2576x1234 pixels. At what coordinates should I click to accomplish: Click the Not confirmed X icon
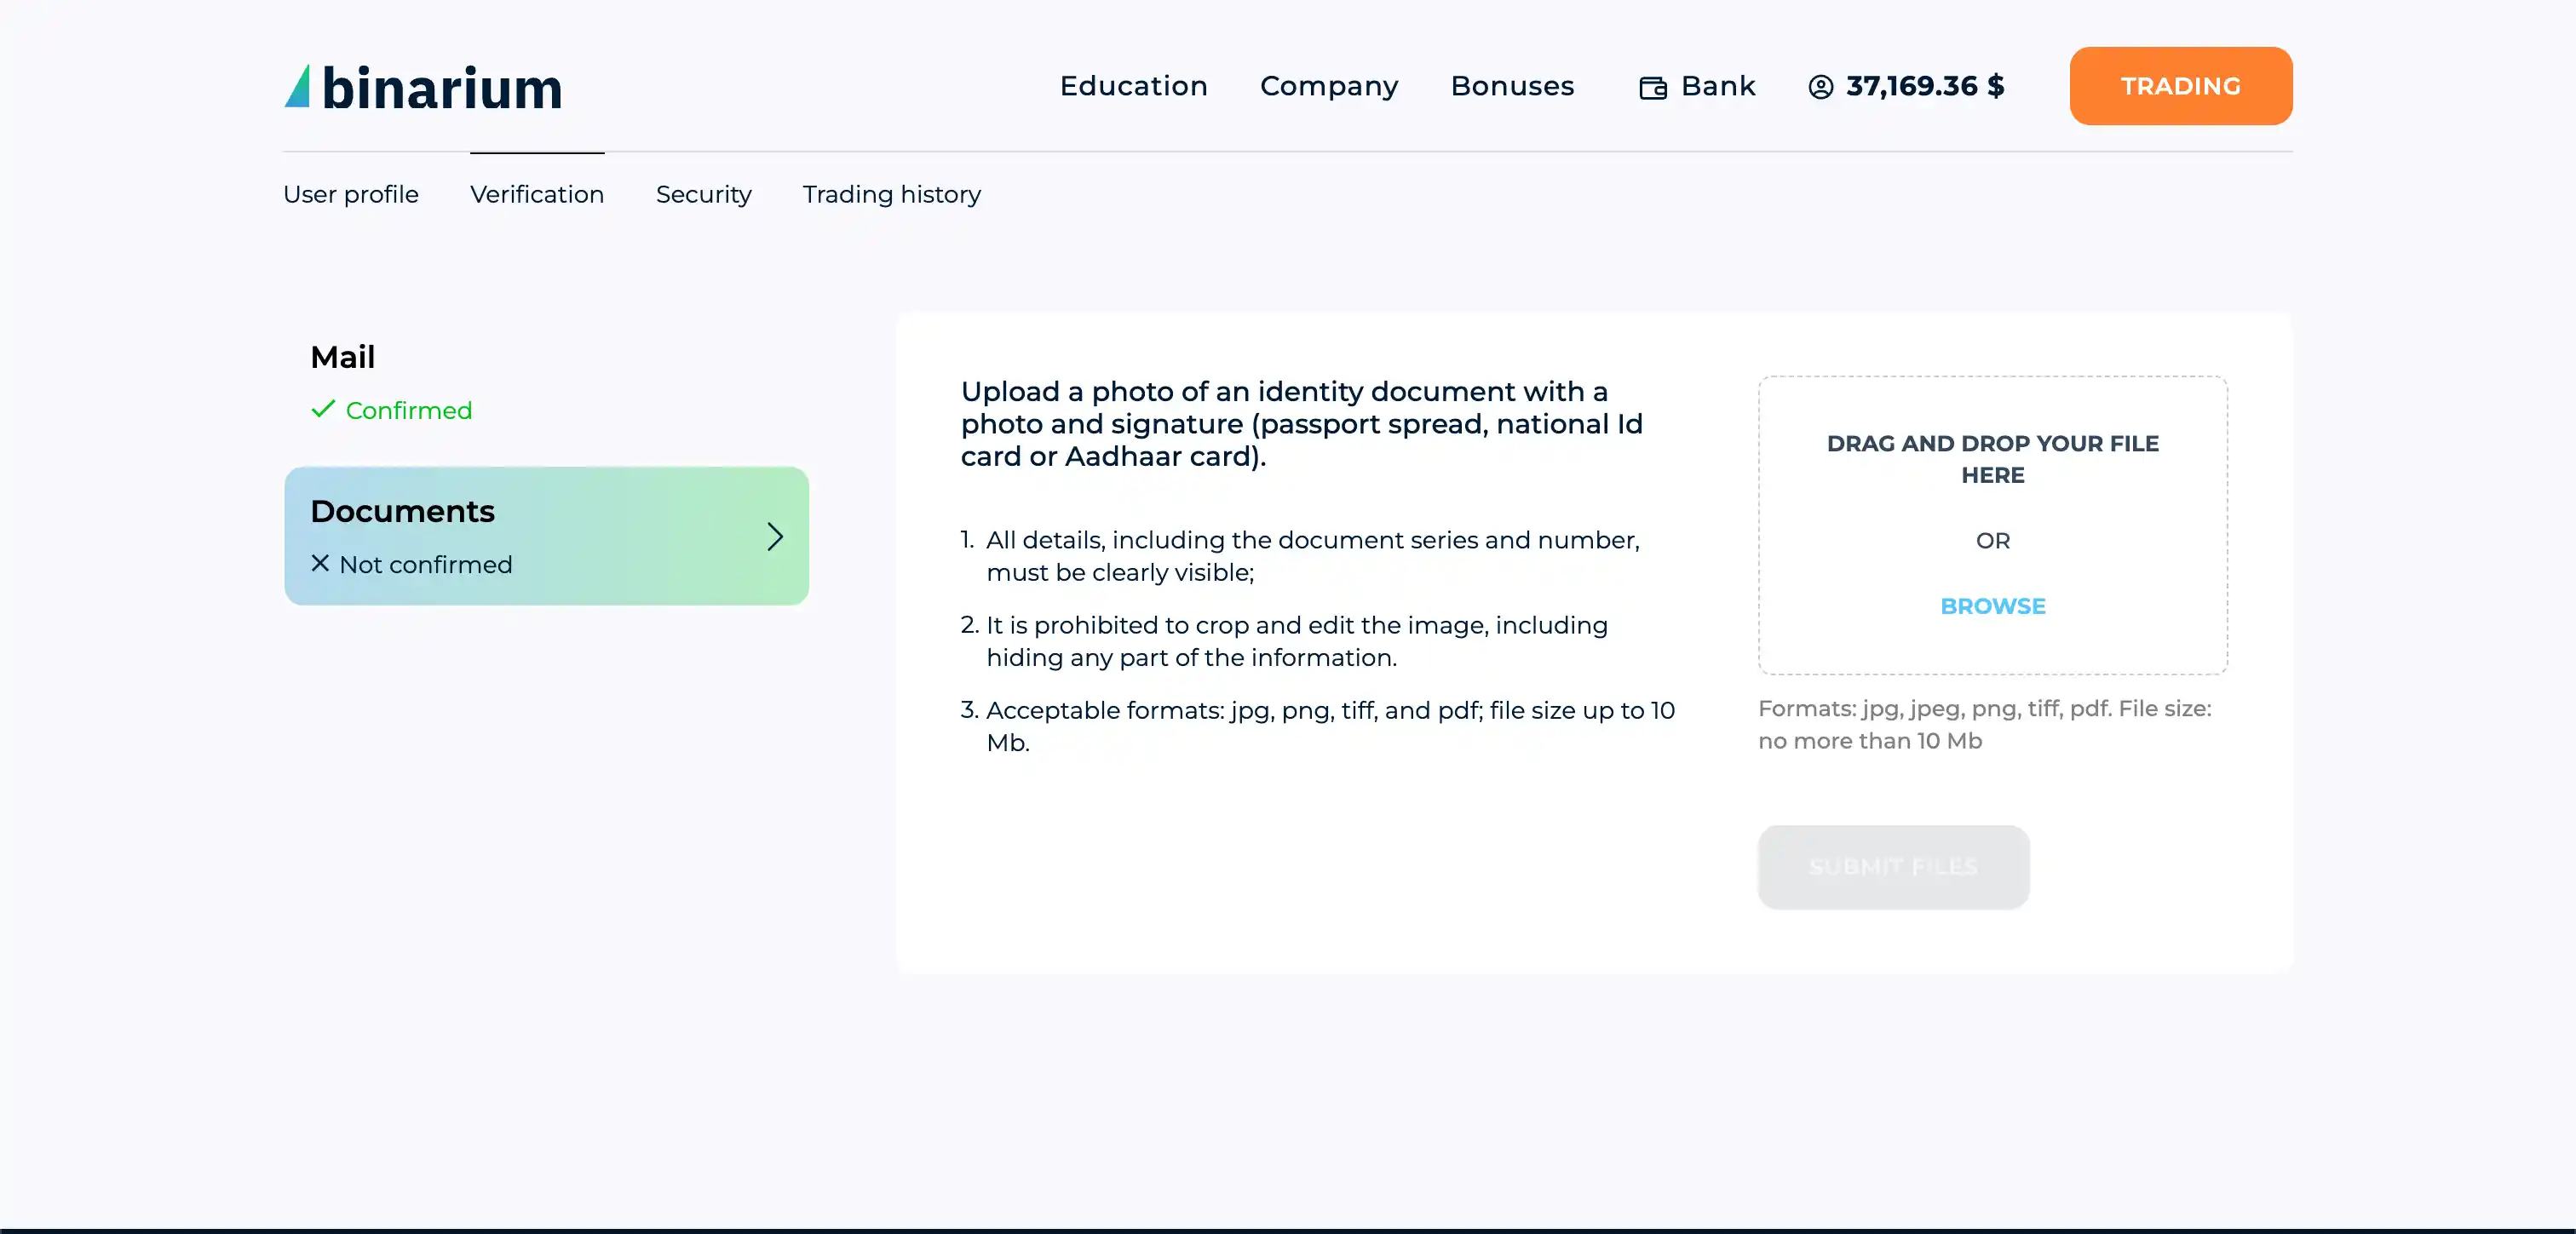click(320, 563)
